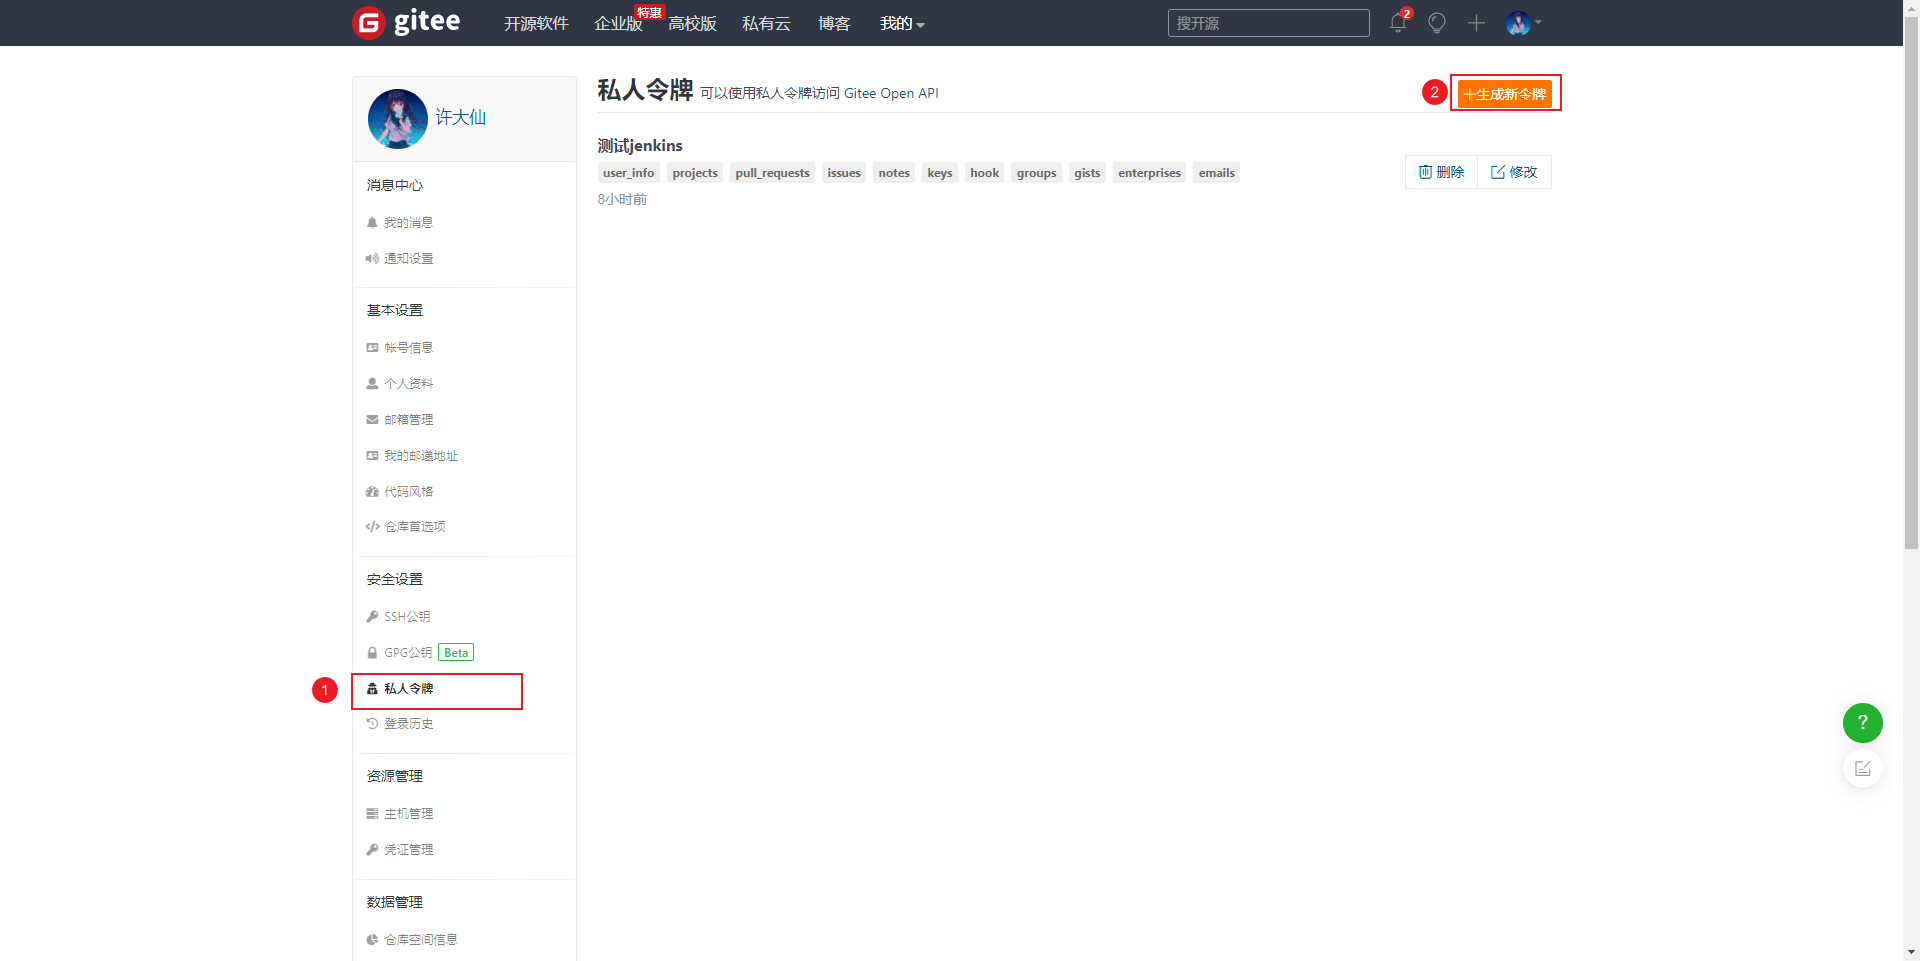Open 代码风格 in sidebar
The height and width of the screenshot is (961, 1920).
click(400, 491)
